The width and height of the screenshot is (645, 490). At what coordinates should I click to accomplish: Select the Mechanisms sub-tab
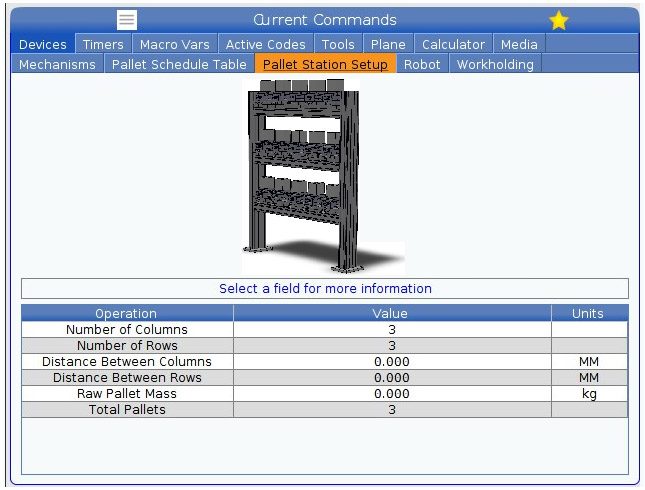(58, 64)
